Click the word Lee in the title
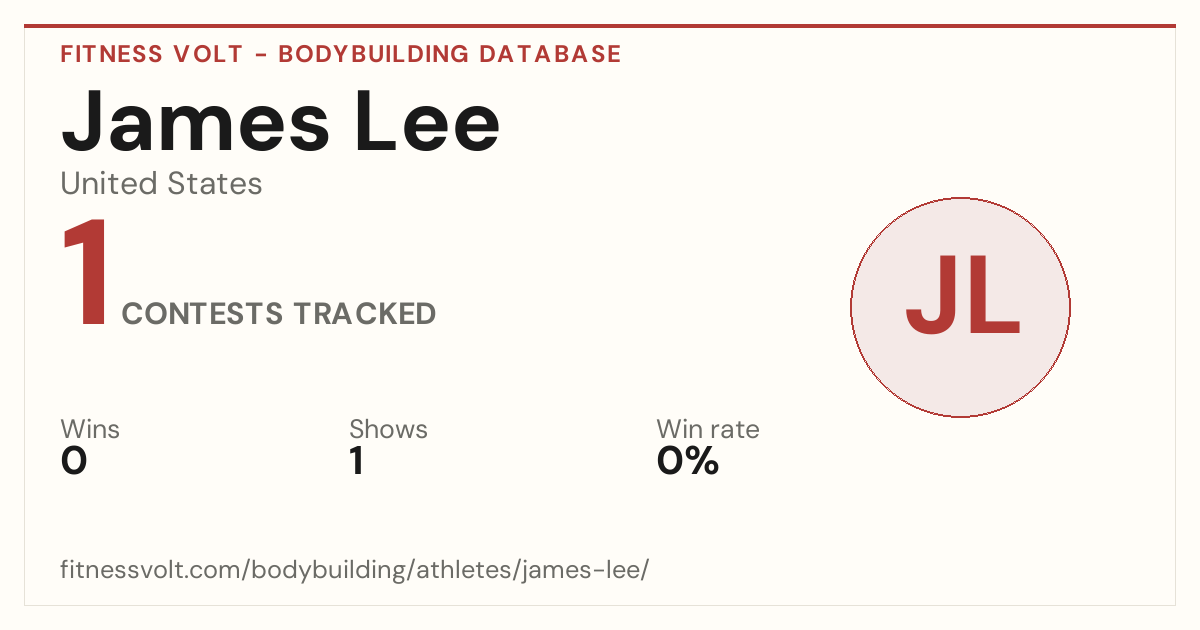This screenshot has height=630, width=1200. pyautogui.click(x=426, y=121)
